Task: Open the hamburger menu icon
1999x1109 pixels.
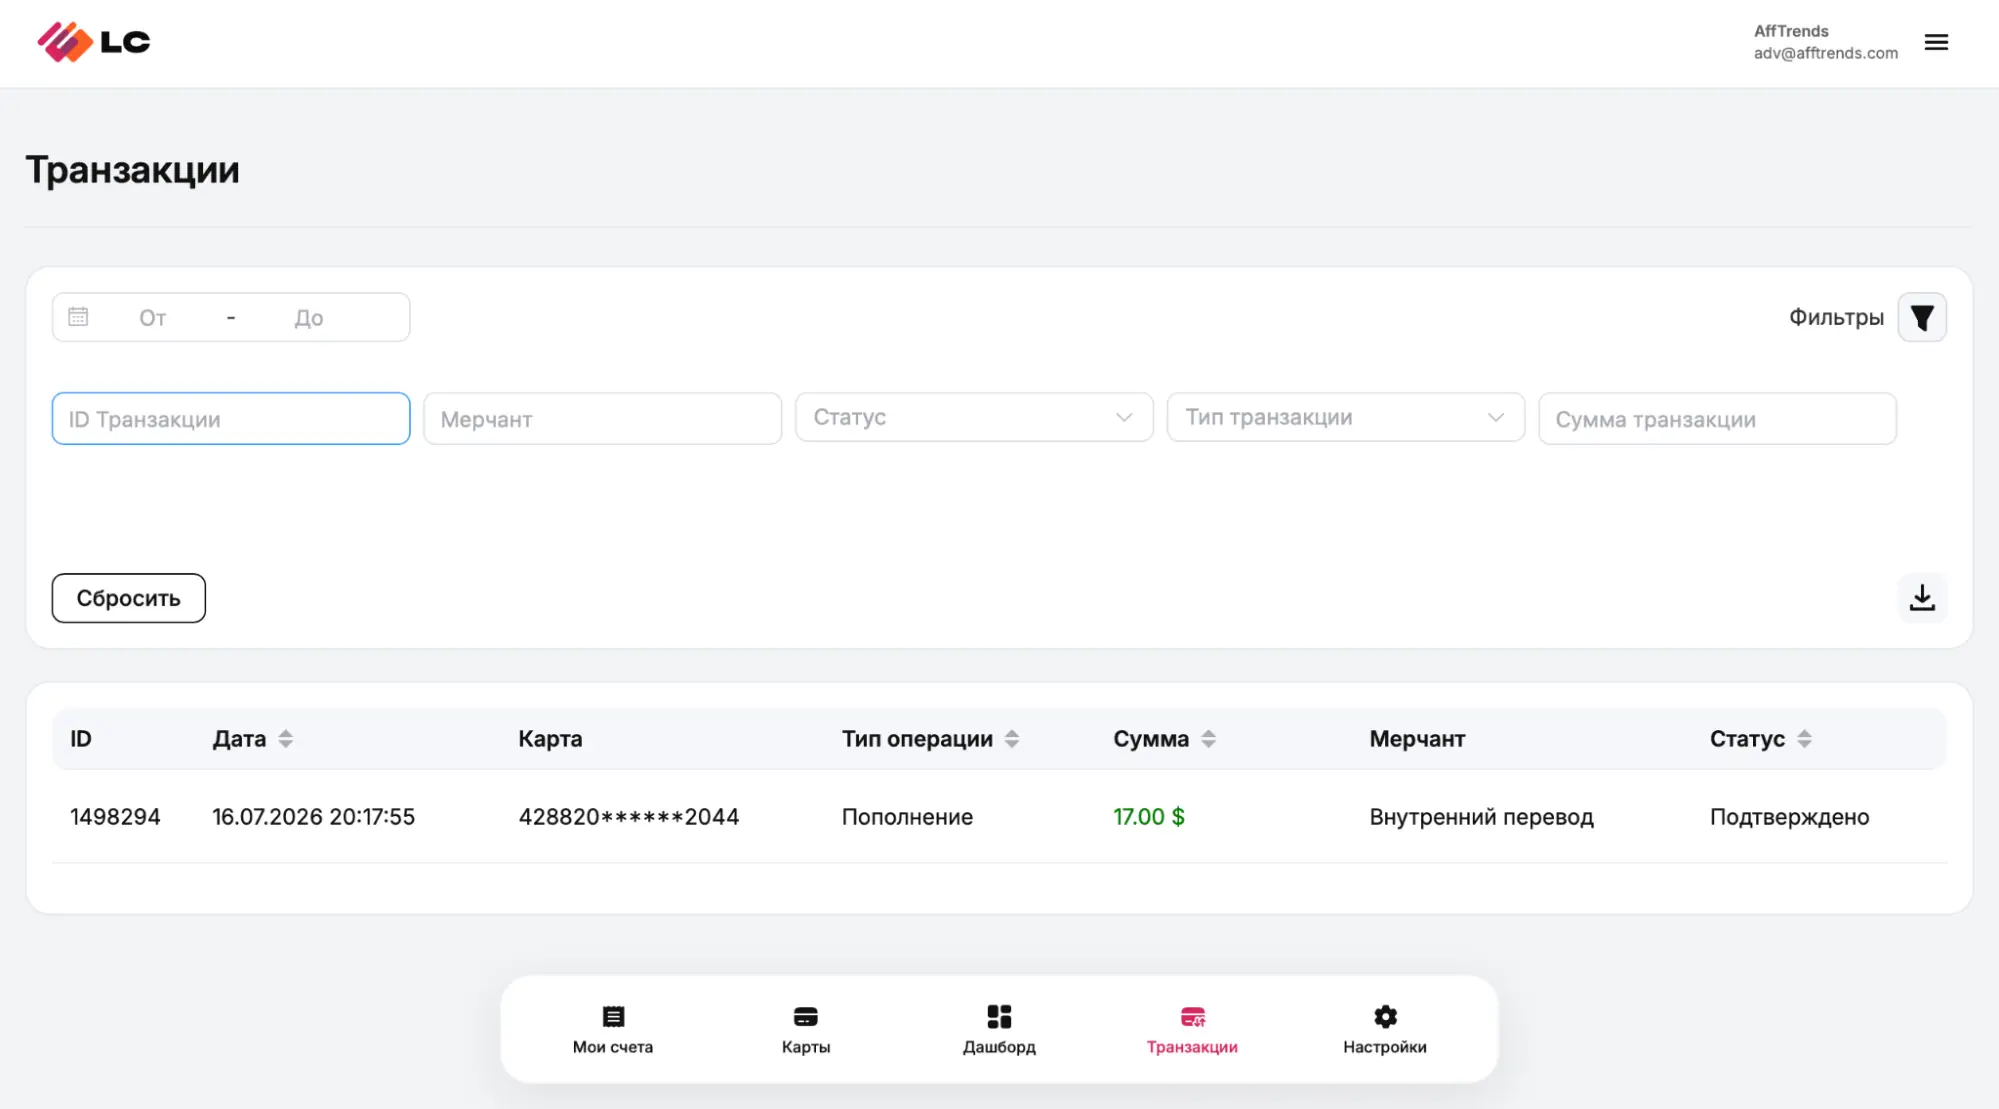Action: pos(1936,42)
